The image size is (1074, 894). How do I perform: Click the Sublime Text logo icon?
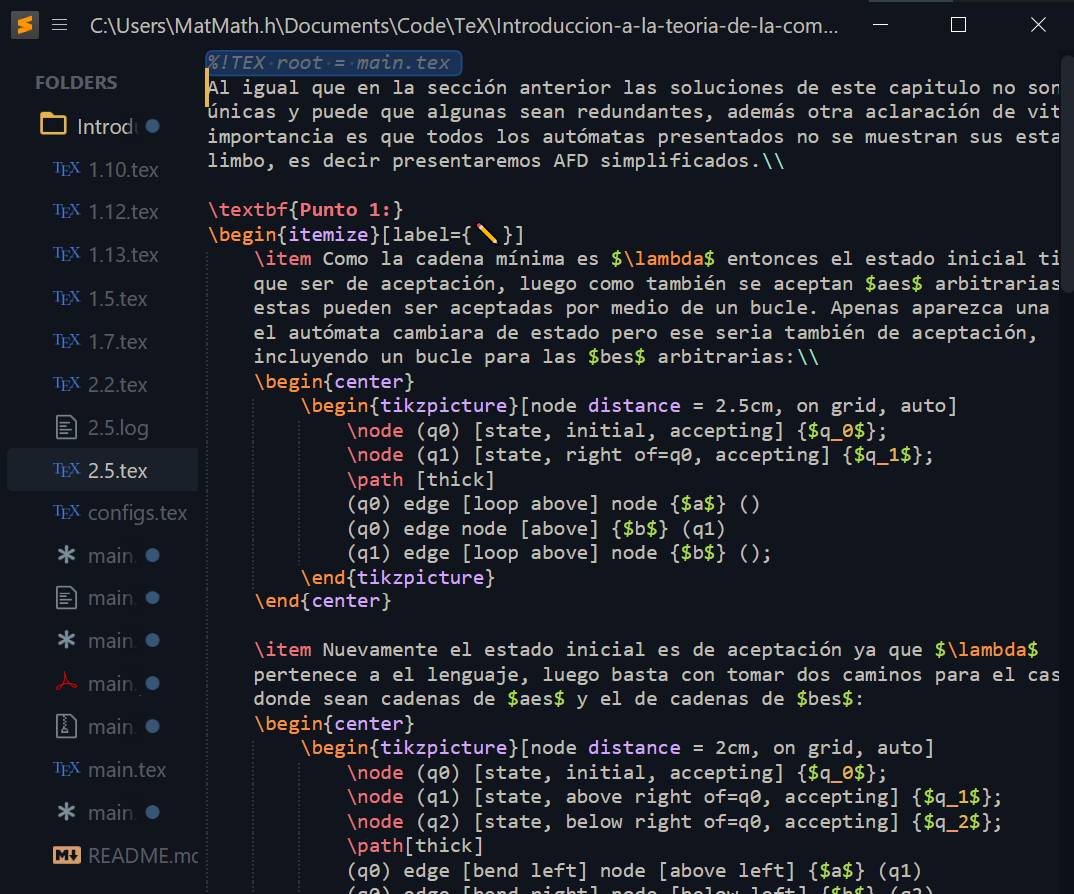pos(25,25)
